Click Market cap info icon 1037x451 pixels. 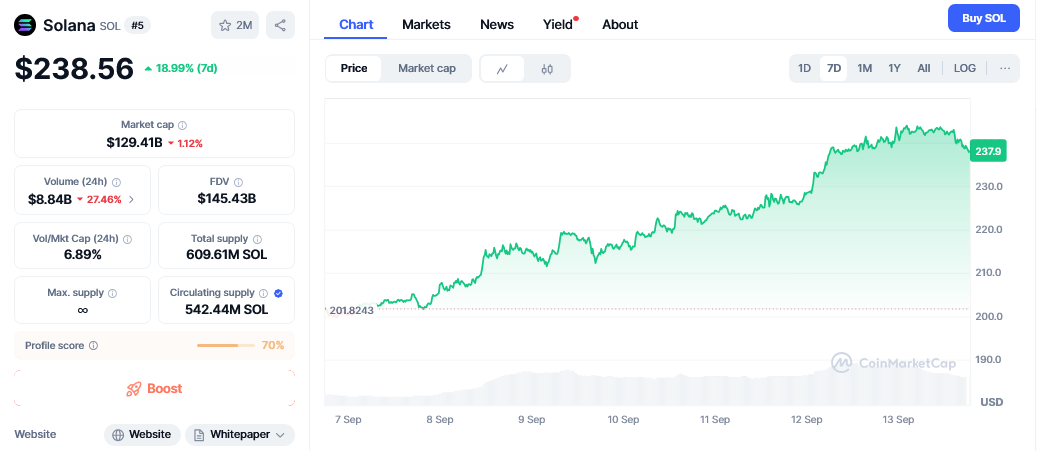click(183, 125)
